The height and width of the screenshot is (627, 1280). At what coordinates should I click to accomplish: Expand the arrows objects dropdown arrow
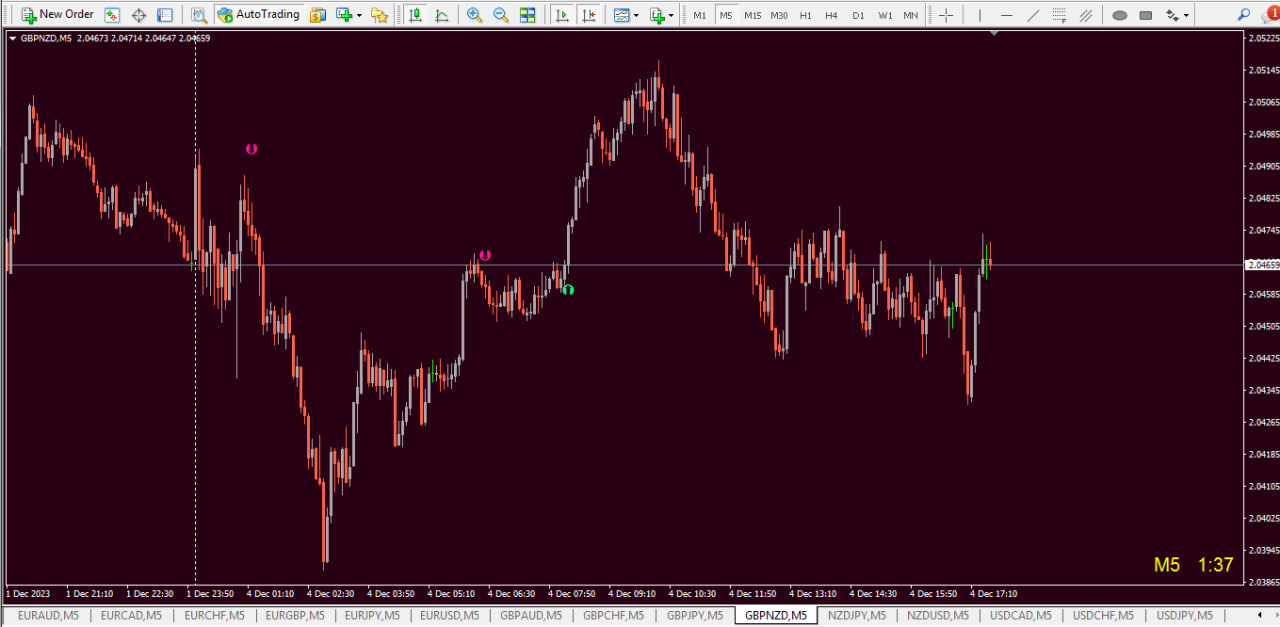coord(1187,16)
